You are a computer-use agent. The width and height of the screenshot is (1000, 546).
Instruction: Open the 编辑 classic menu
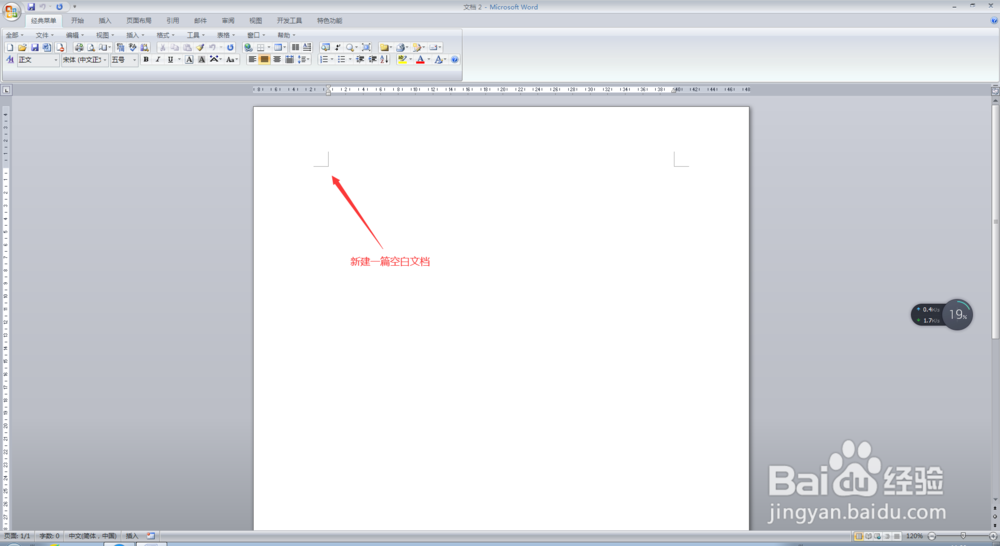point(75,35)
